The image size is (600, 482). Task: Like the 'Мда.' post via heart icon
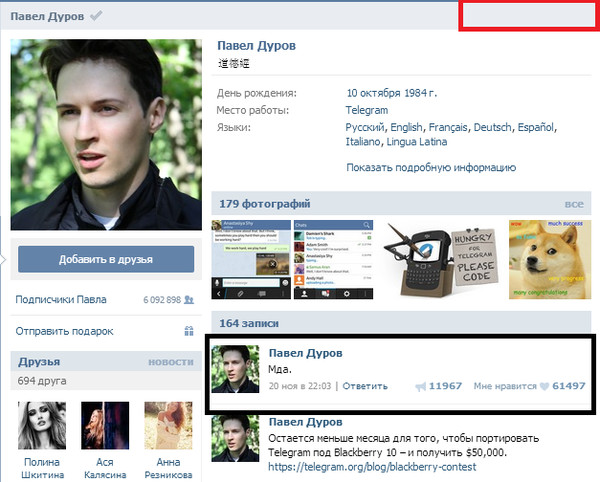[x=545, y=386]
